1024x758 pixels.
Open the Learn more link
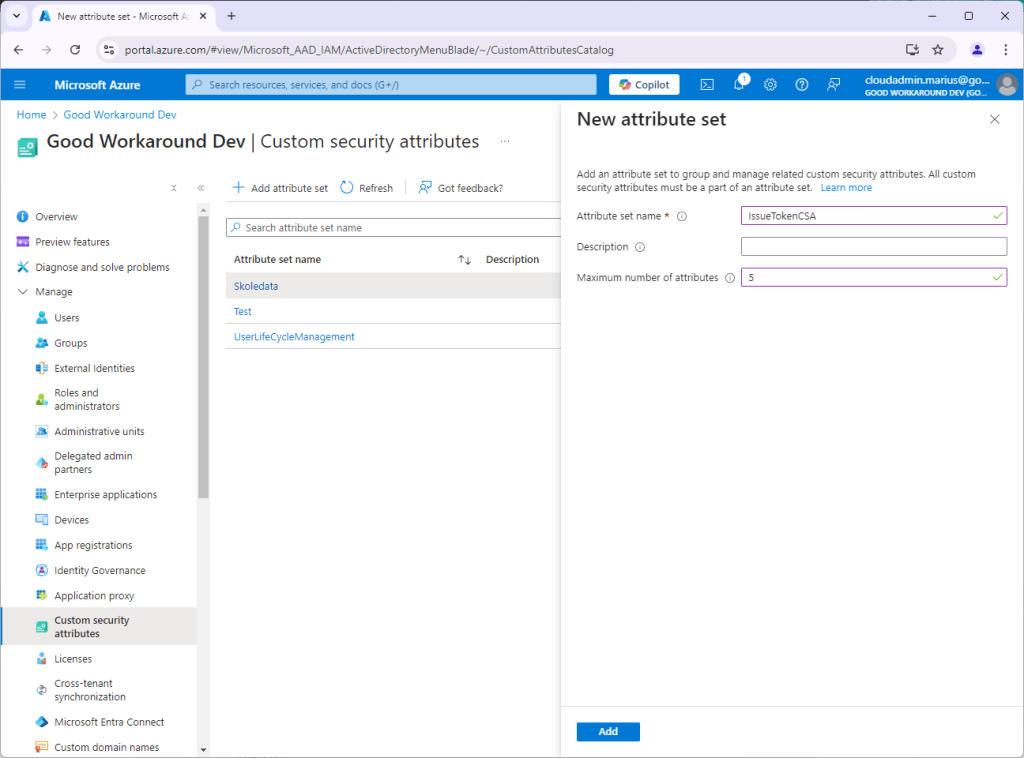(846, 188)
